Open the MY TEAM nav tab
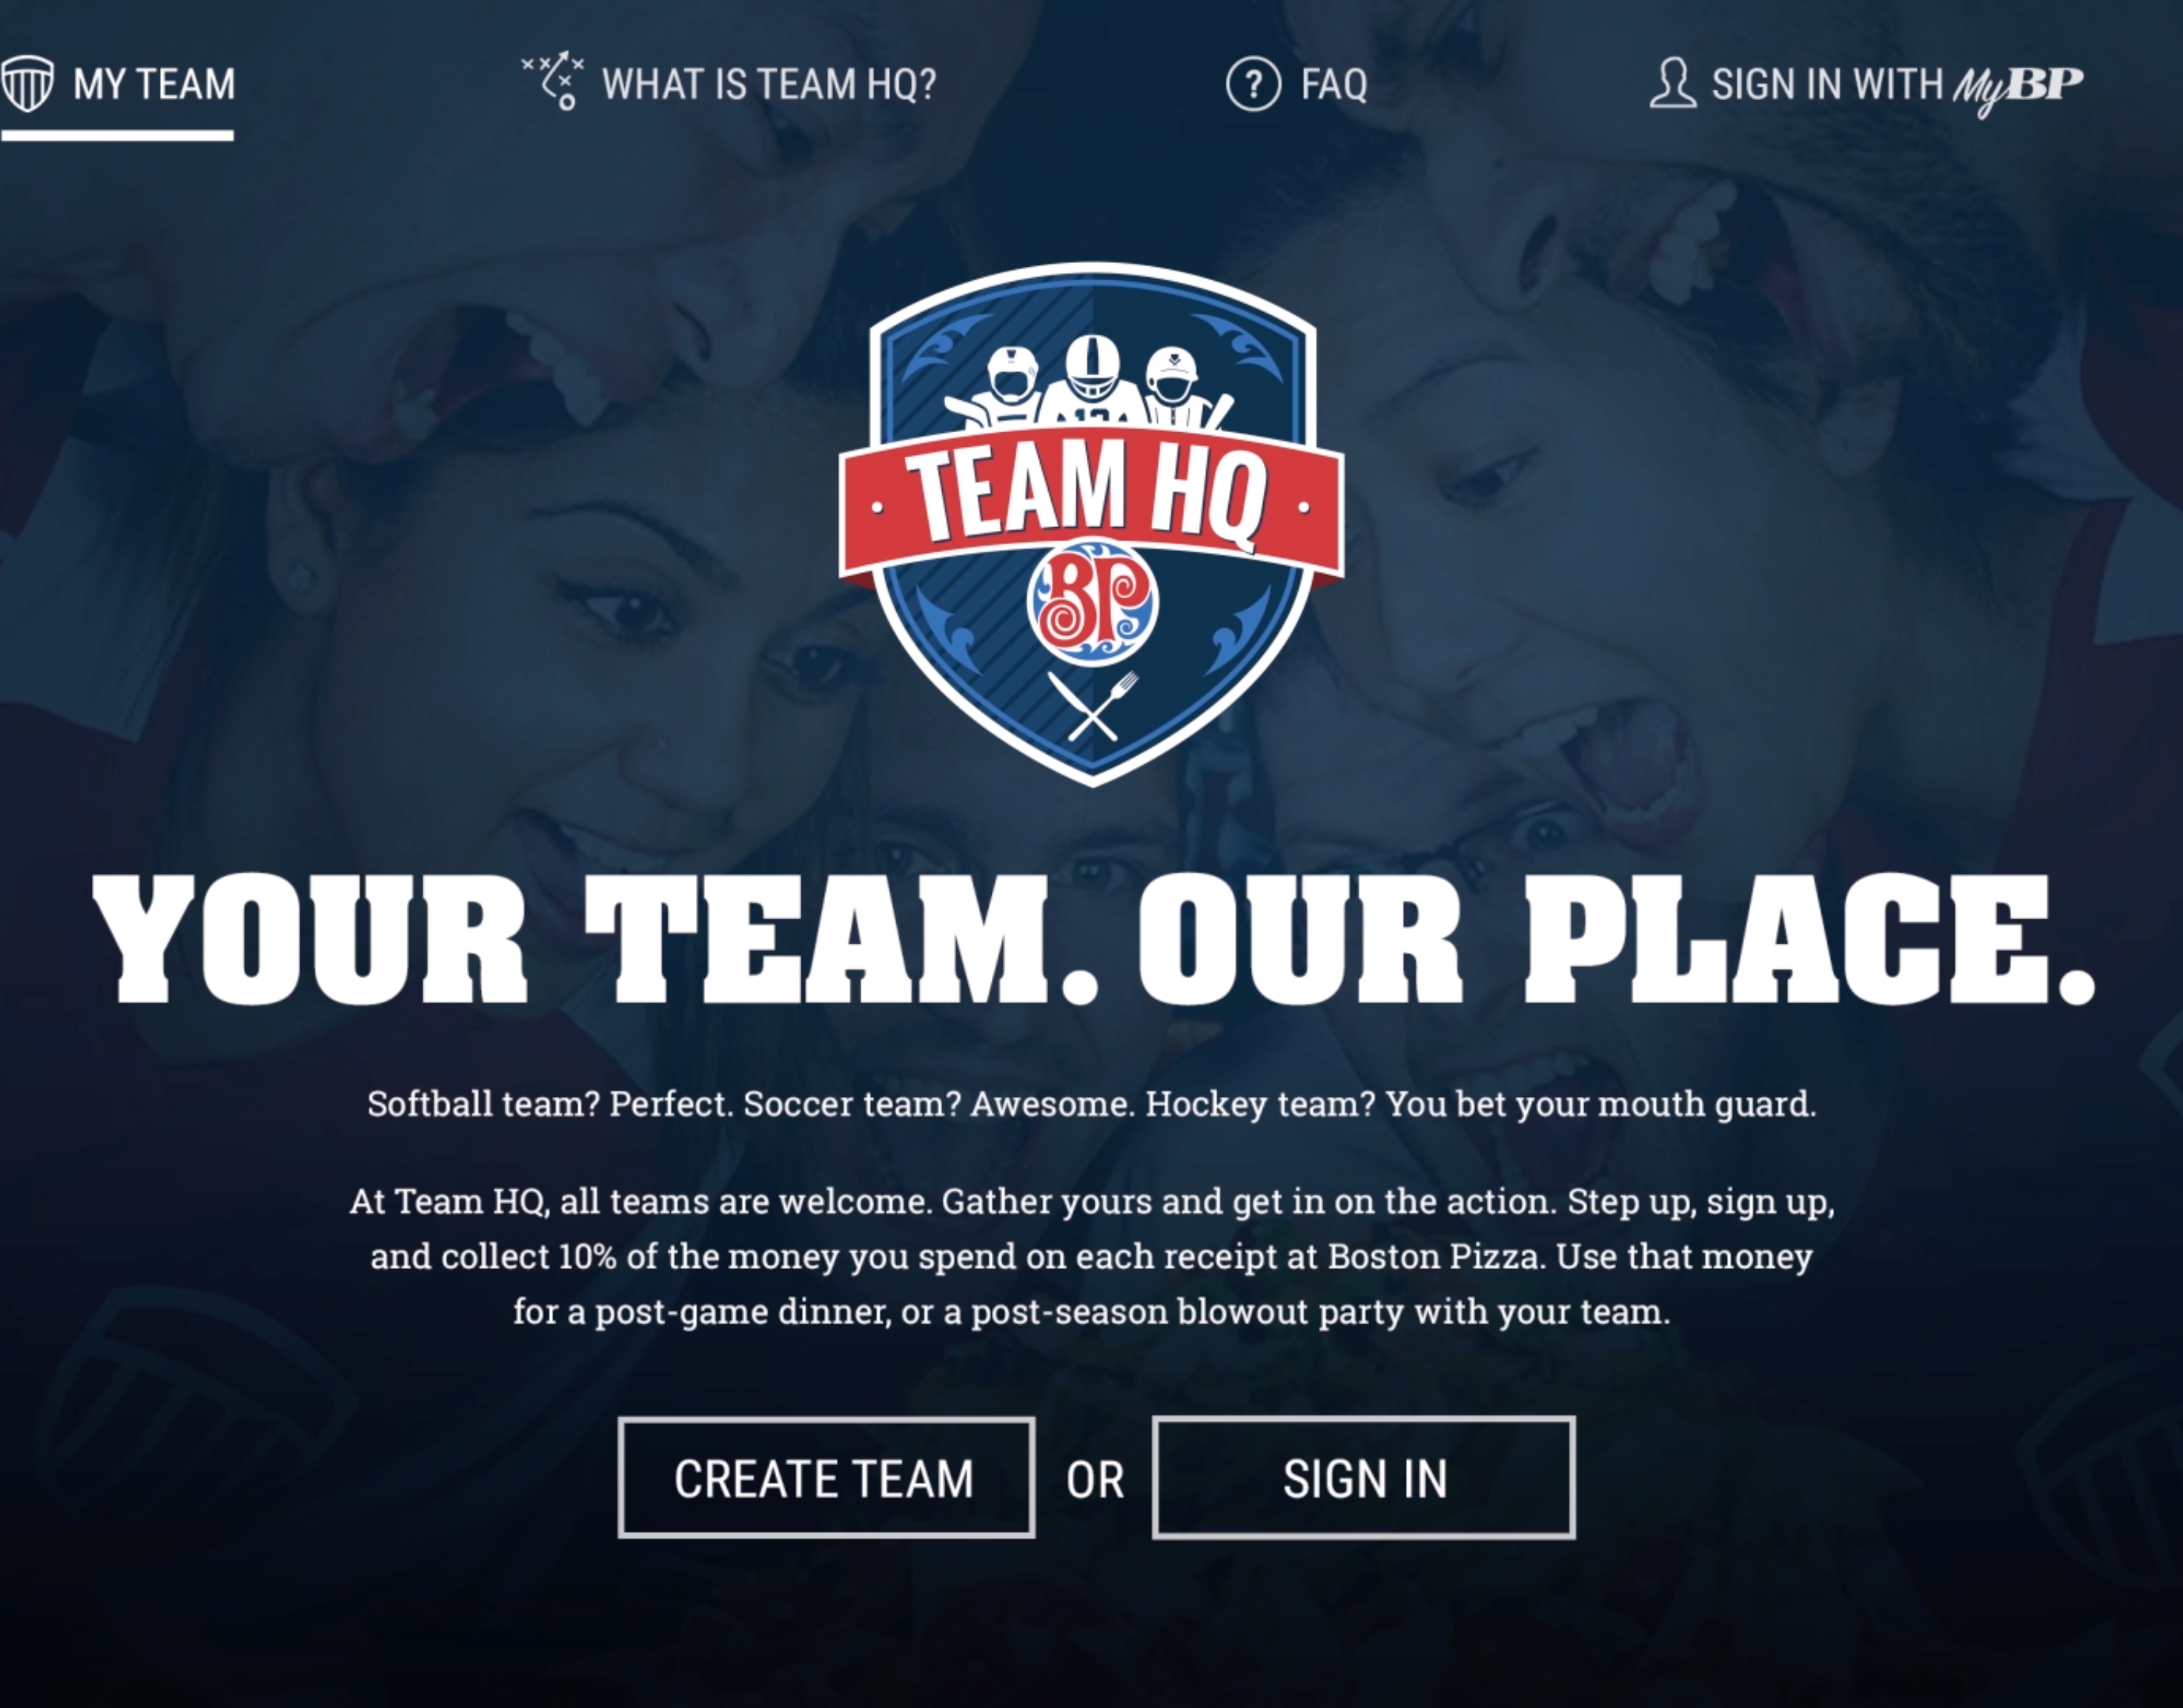Viewport: 2183px width, 1708px height. [x=118, y=84]
